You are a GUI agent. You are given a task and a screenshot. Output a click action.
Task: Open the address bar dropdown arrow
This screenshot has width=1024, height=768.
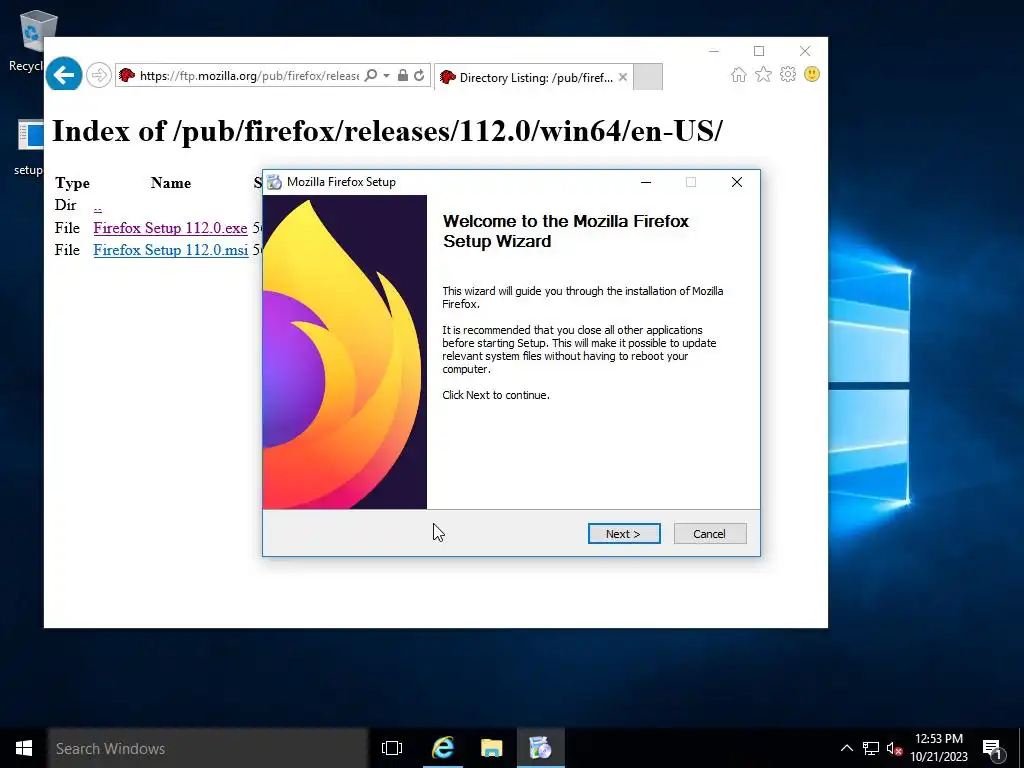[x=387, y=76]
